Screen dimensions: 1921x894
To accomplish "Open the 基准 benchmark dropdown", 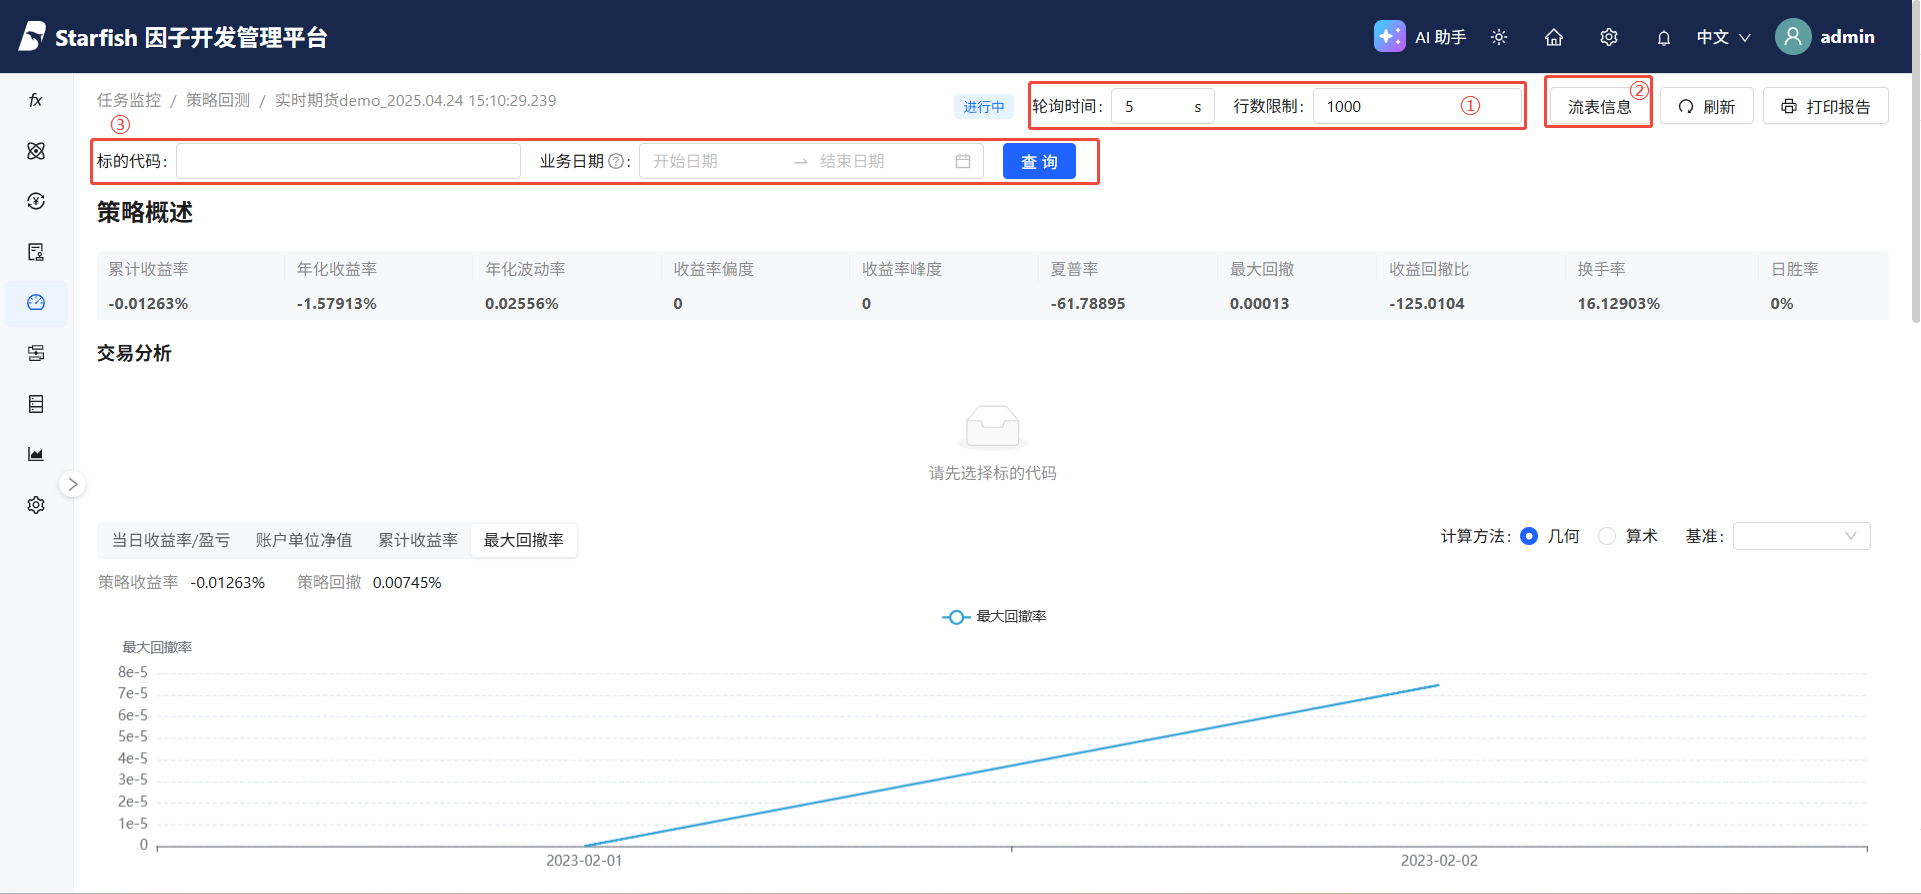I will tap(1801, 536).
